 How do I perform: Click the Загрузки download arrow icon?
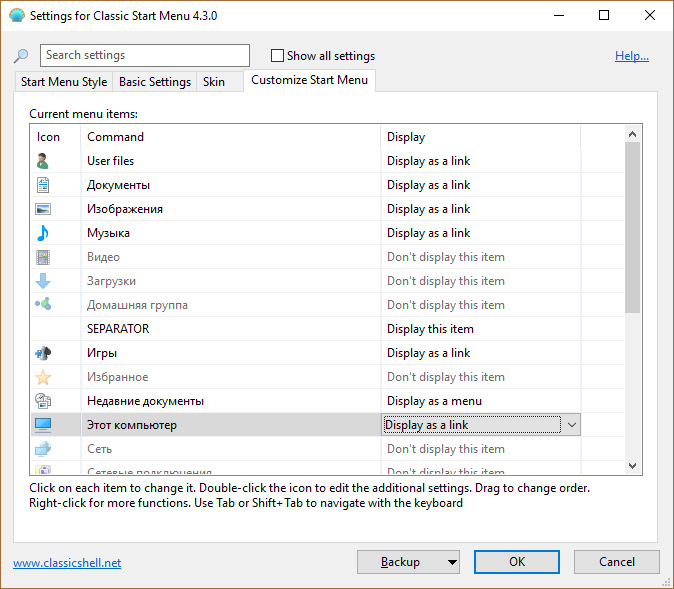(x=43, y=281)
